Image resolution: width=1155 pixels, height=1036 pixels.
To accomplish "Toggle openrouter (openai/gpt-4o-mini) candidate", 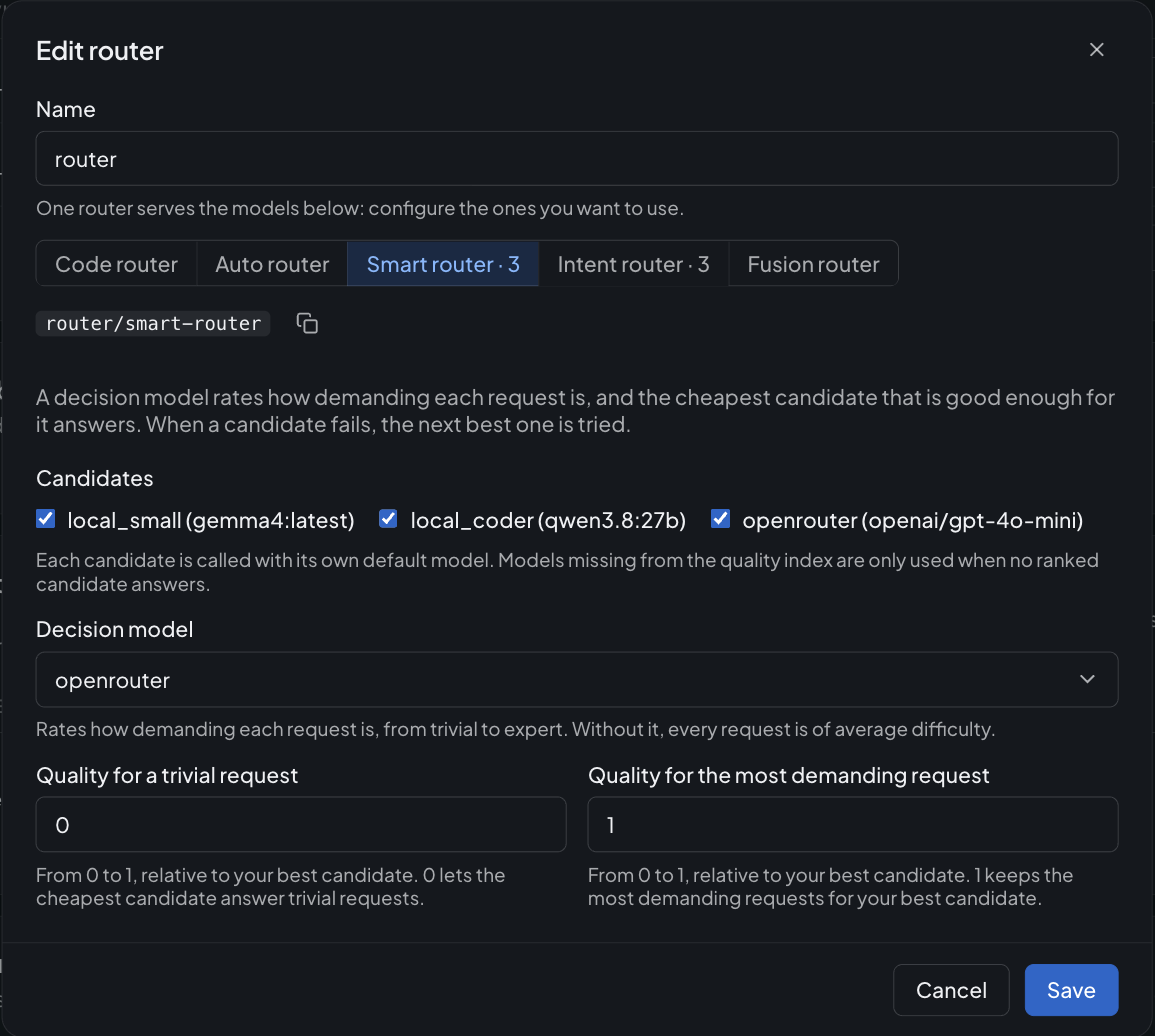I will [x=720, y=519].
